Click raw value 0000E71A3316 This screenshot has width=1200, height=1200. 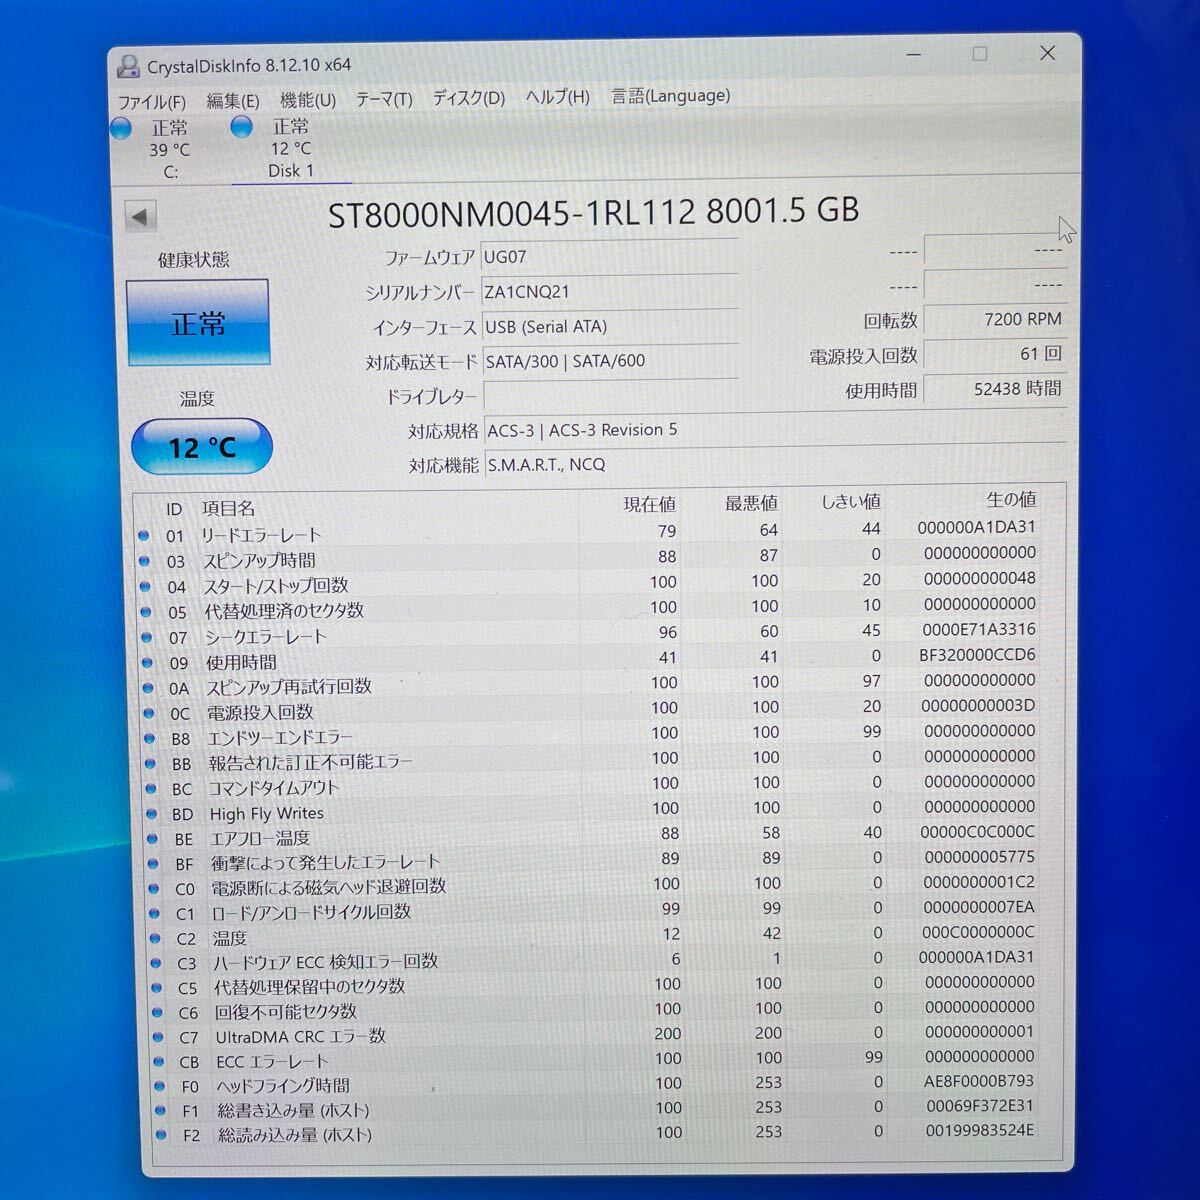[979, 629]
